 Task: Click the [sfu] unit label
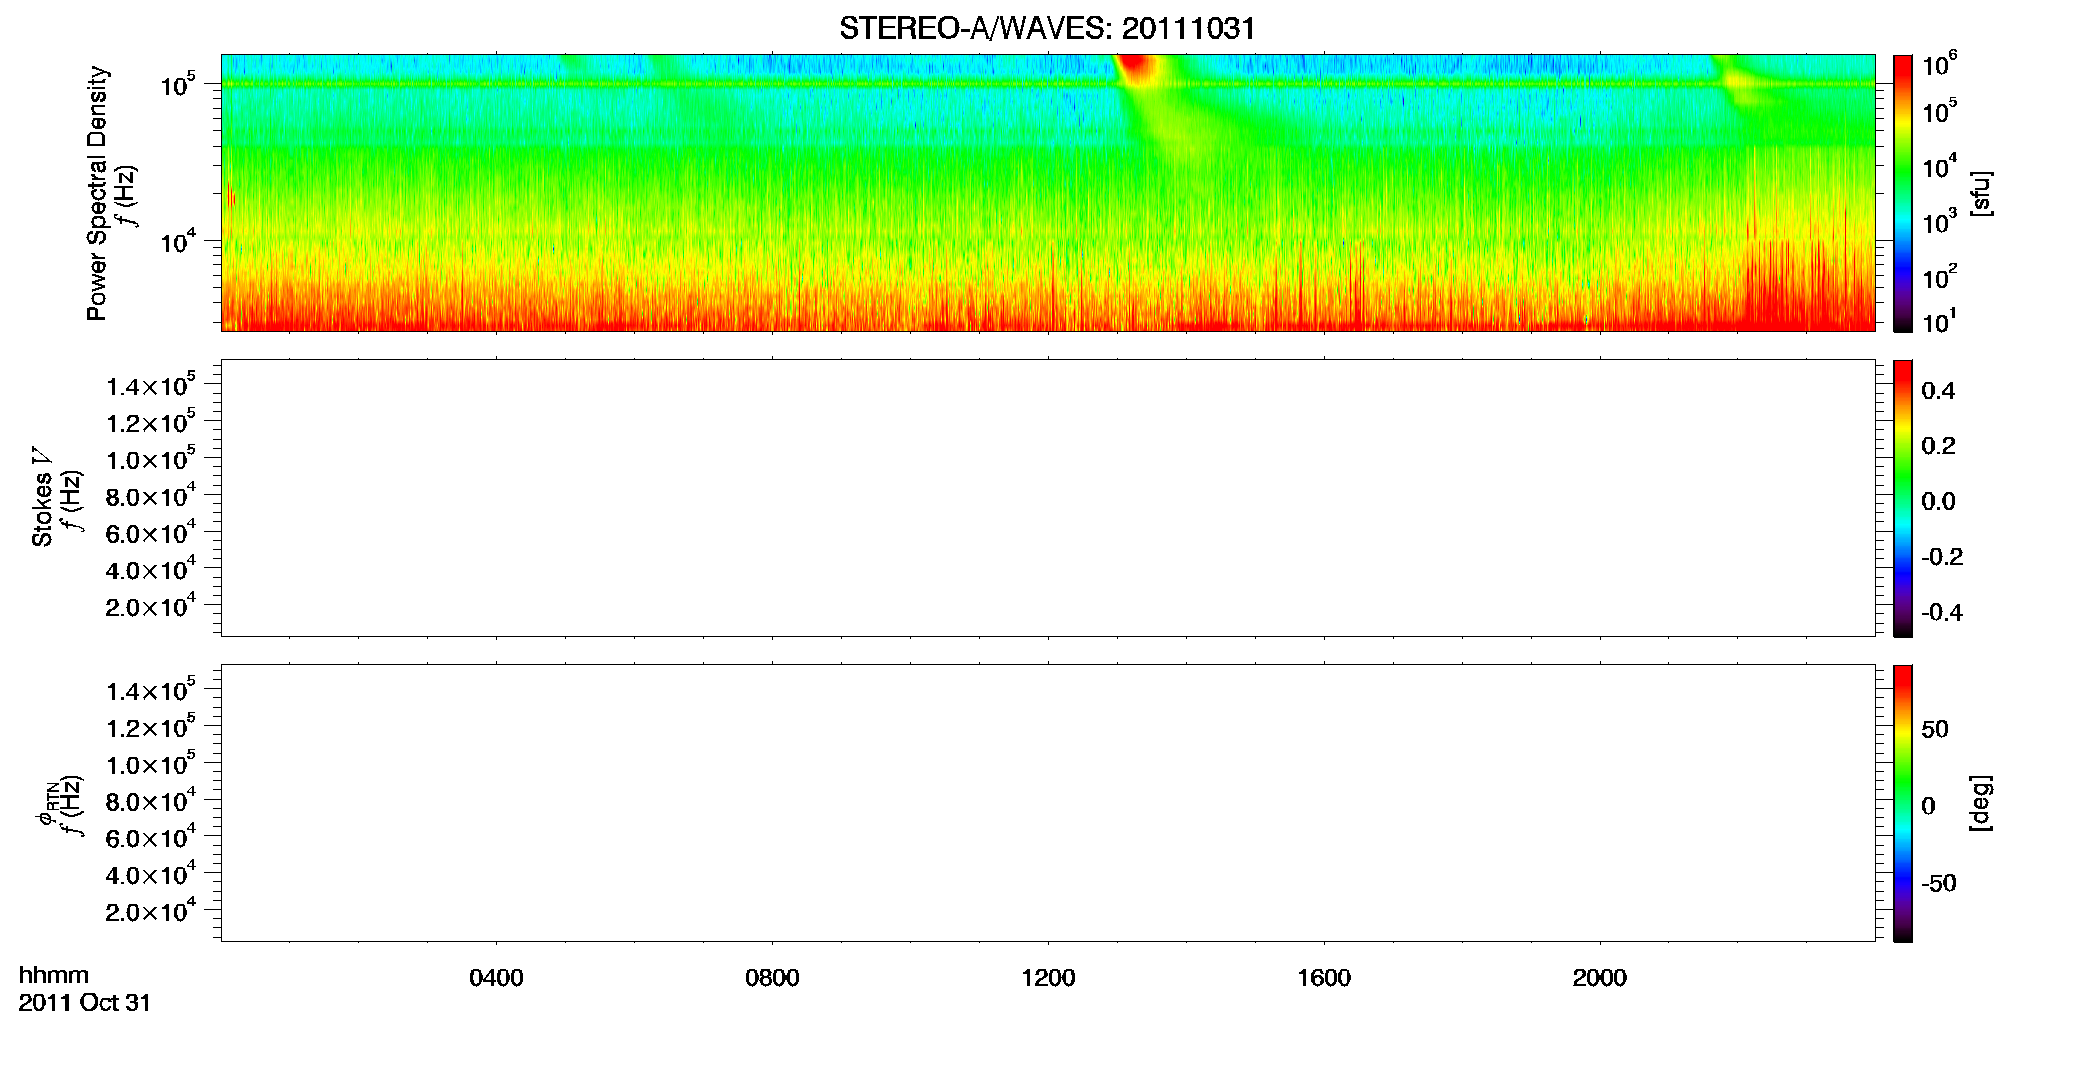(x=1980, y=193)
